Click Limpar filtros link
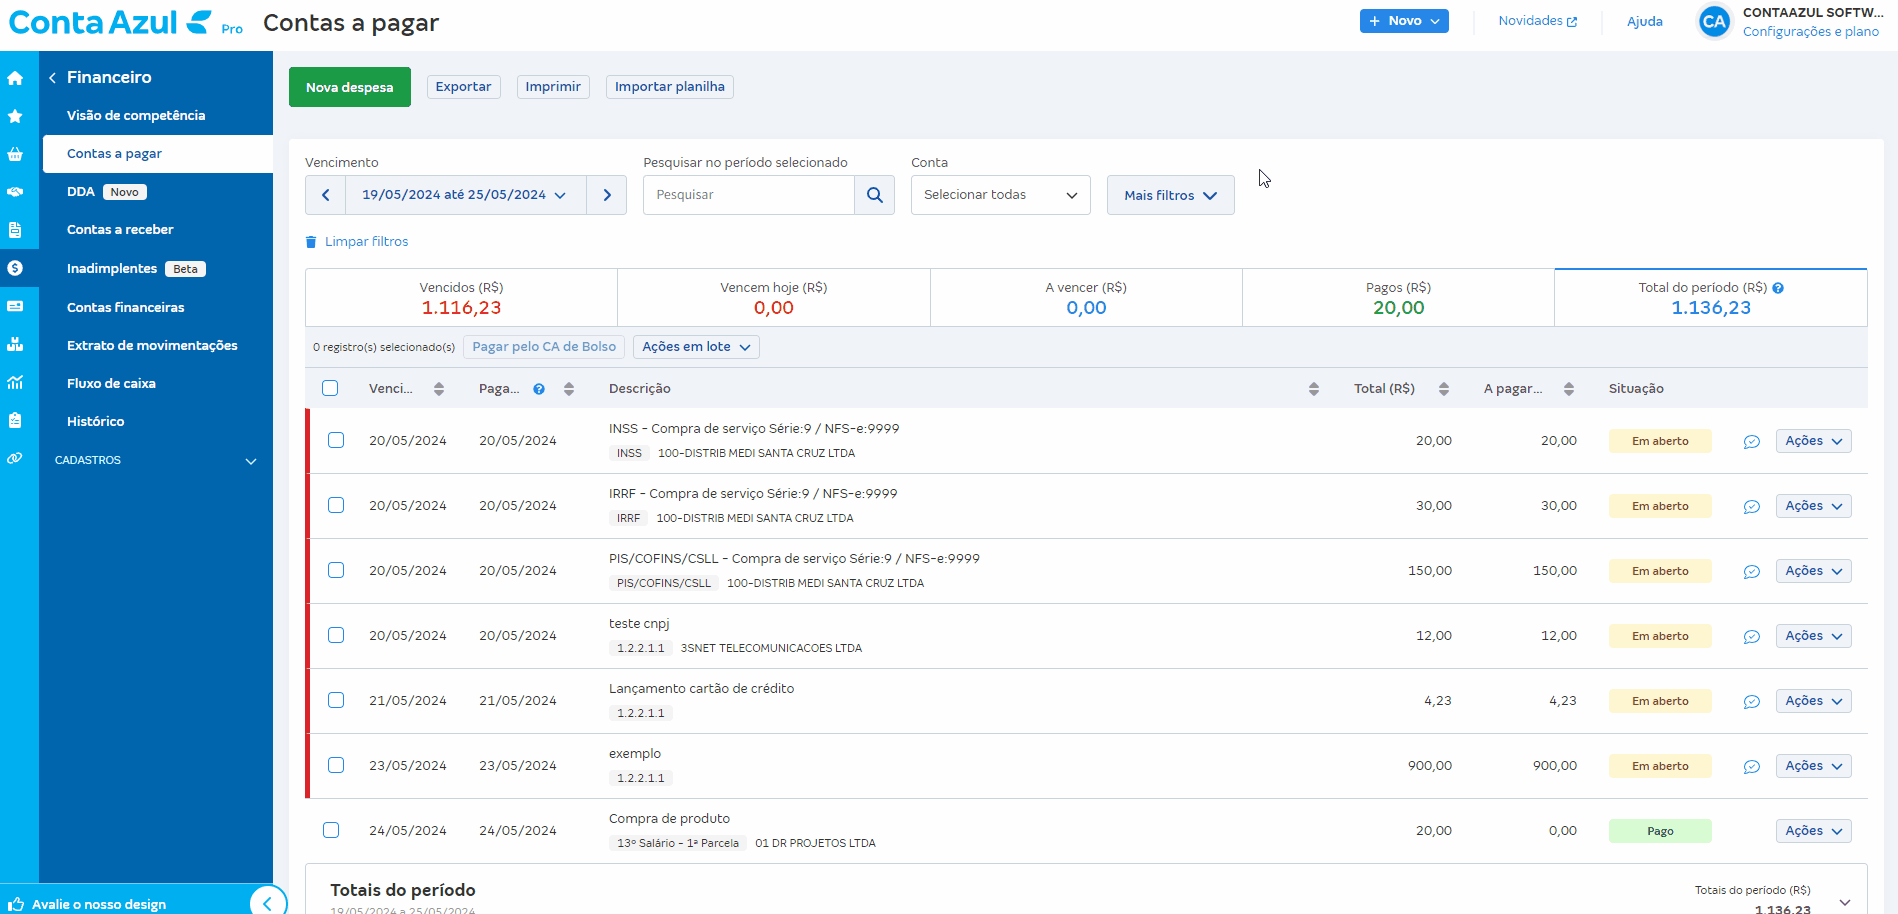This screenshot has height=914, width=1898. tap(357, 242)
